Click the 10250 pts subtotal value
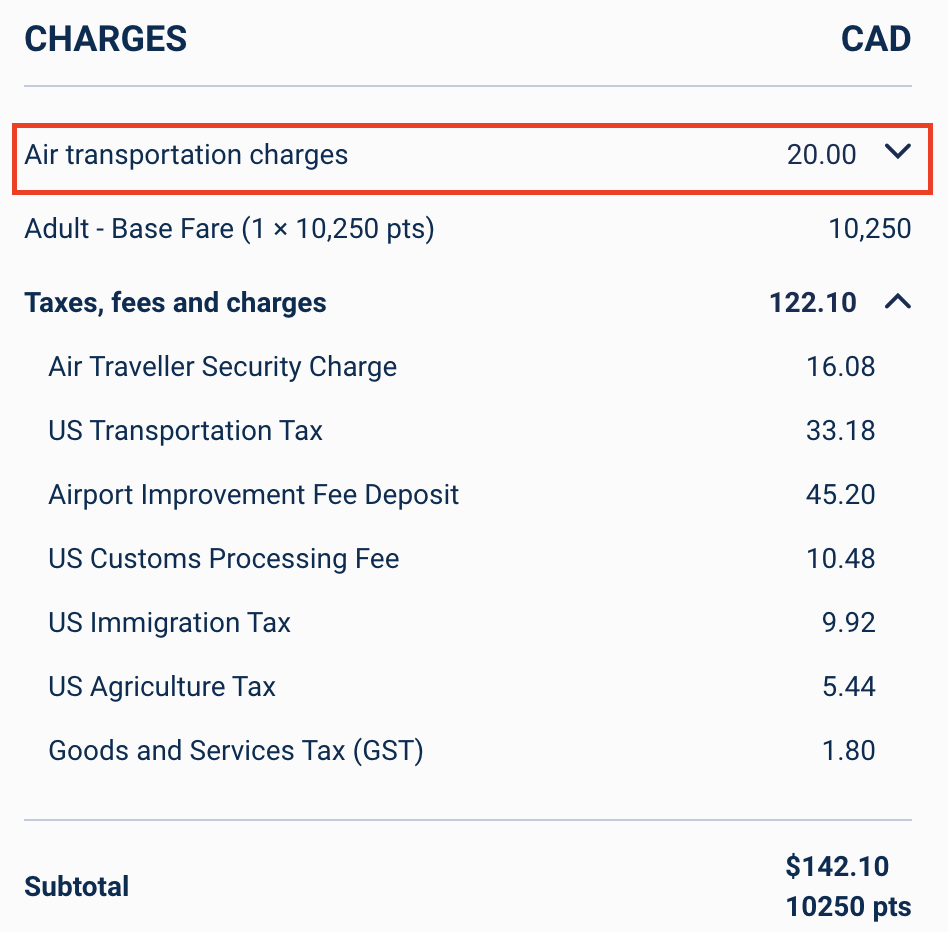The height and width of the screenshot is (932, 948). [x=848, y=907]
